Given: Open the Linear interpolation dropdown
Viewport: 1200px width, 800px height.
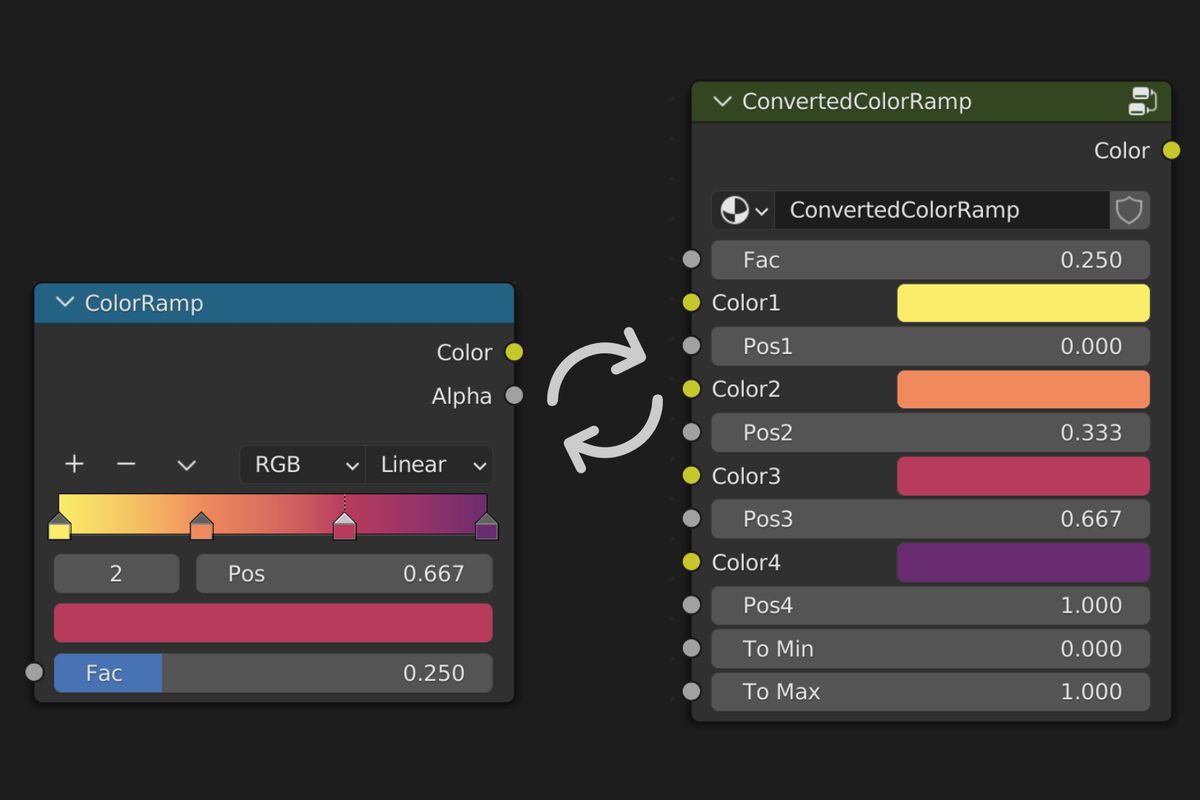Looking at the screenshot, I should pos(429,464).
